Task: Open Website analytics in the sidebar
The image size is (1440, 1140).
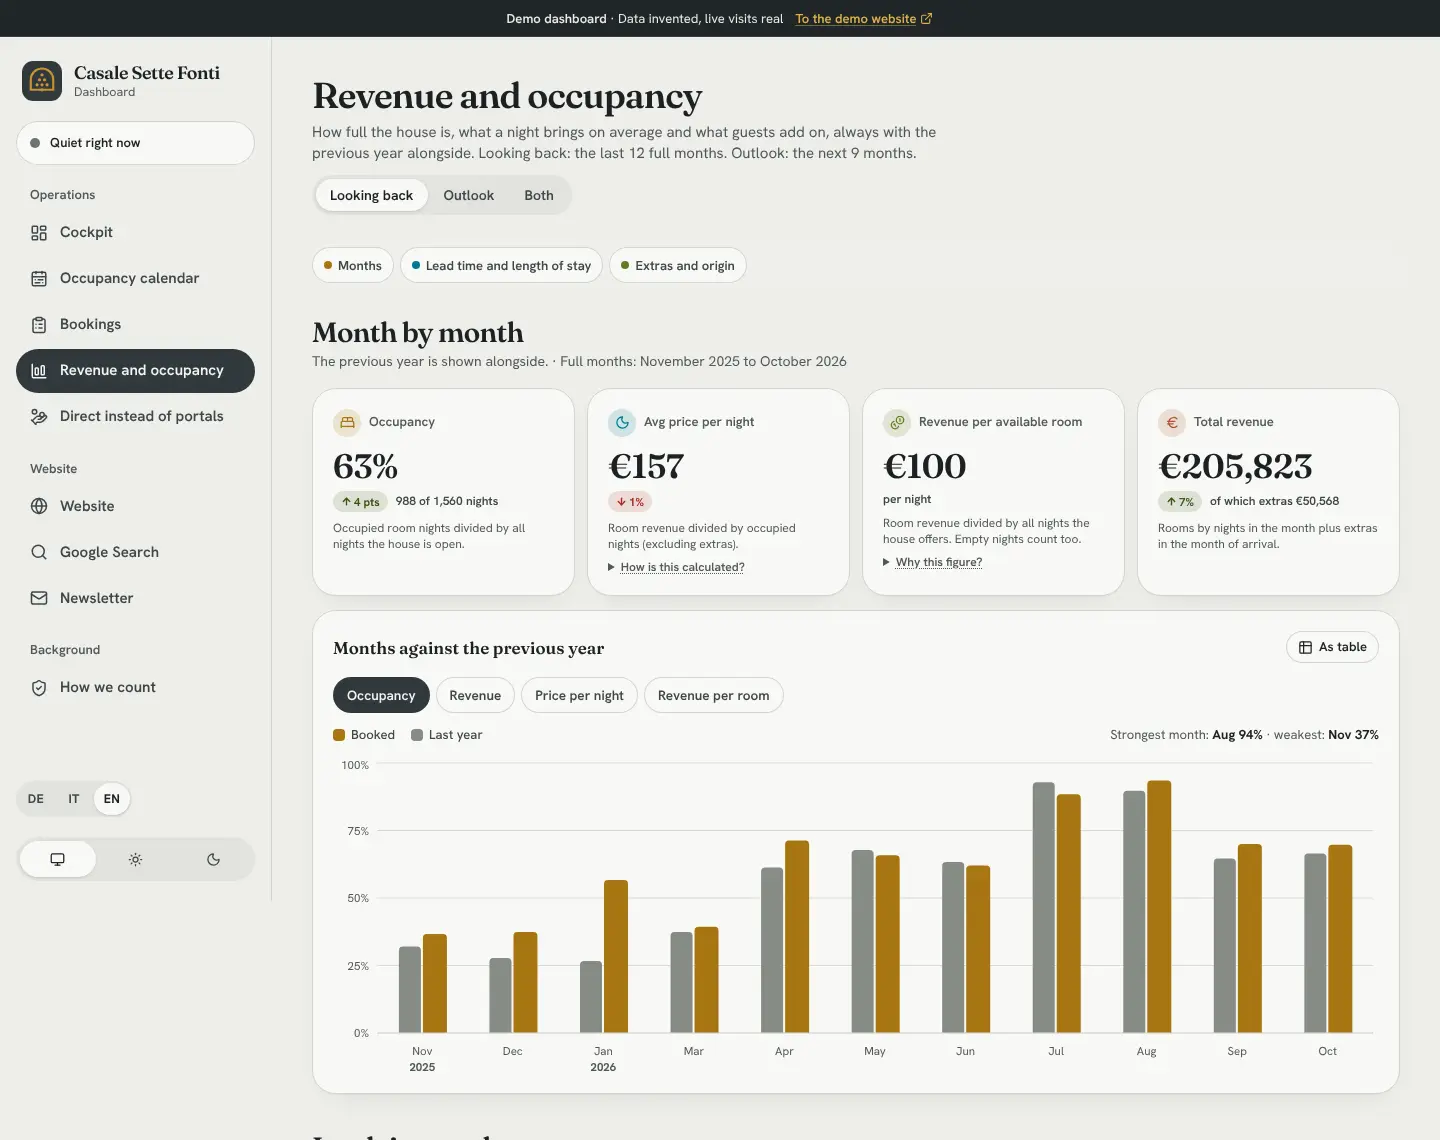Action: click(135, 506)
